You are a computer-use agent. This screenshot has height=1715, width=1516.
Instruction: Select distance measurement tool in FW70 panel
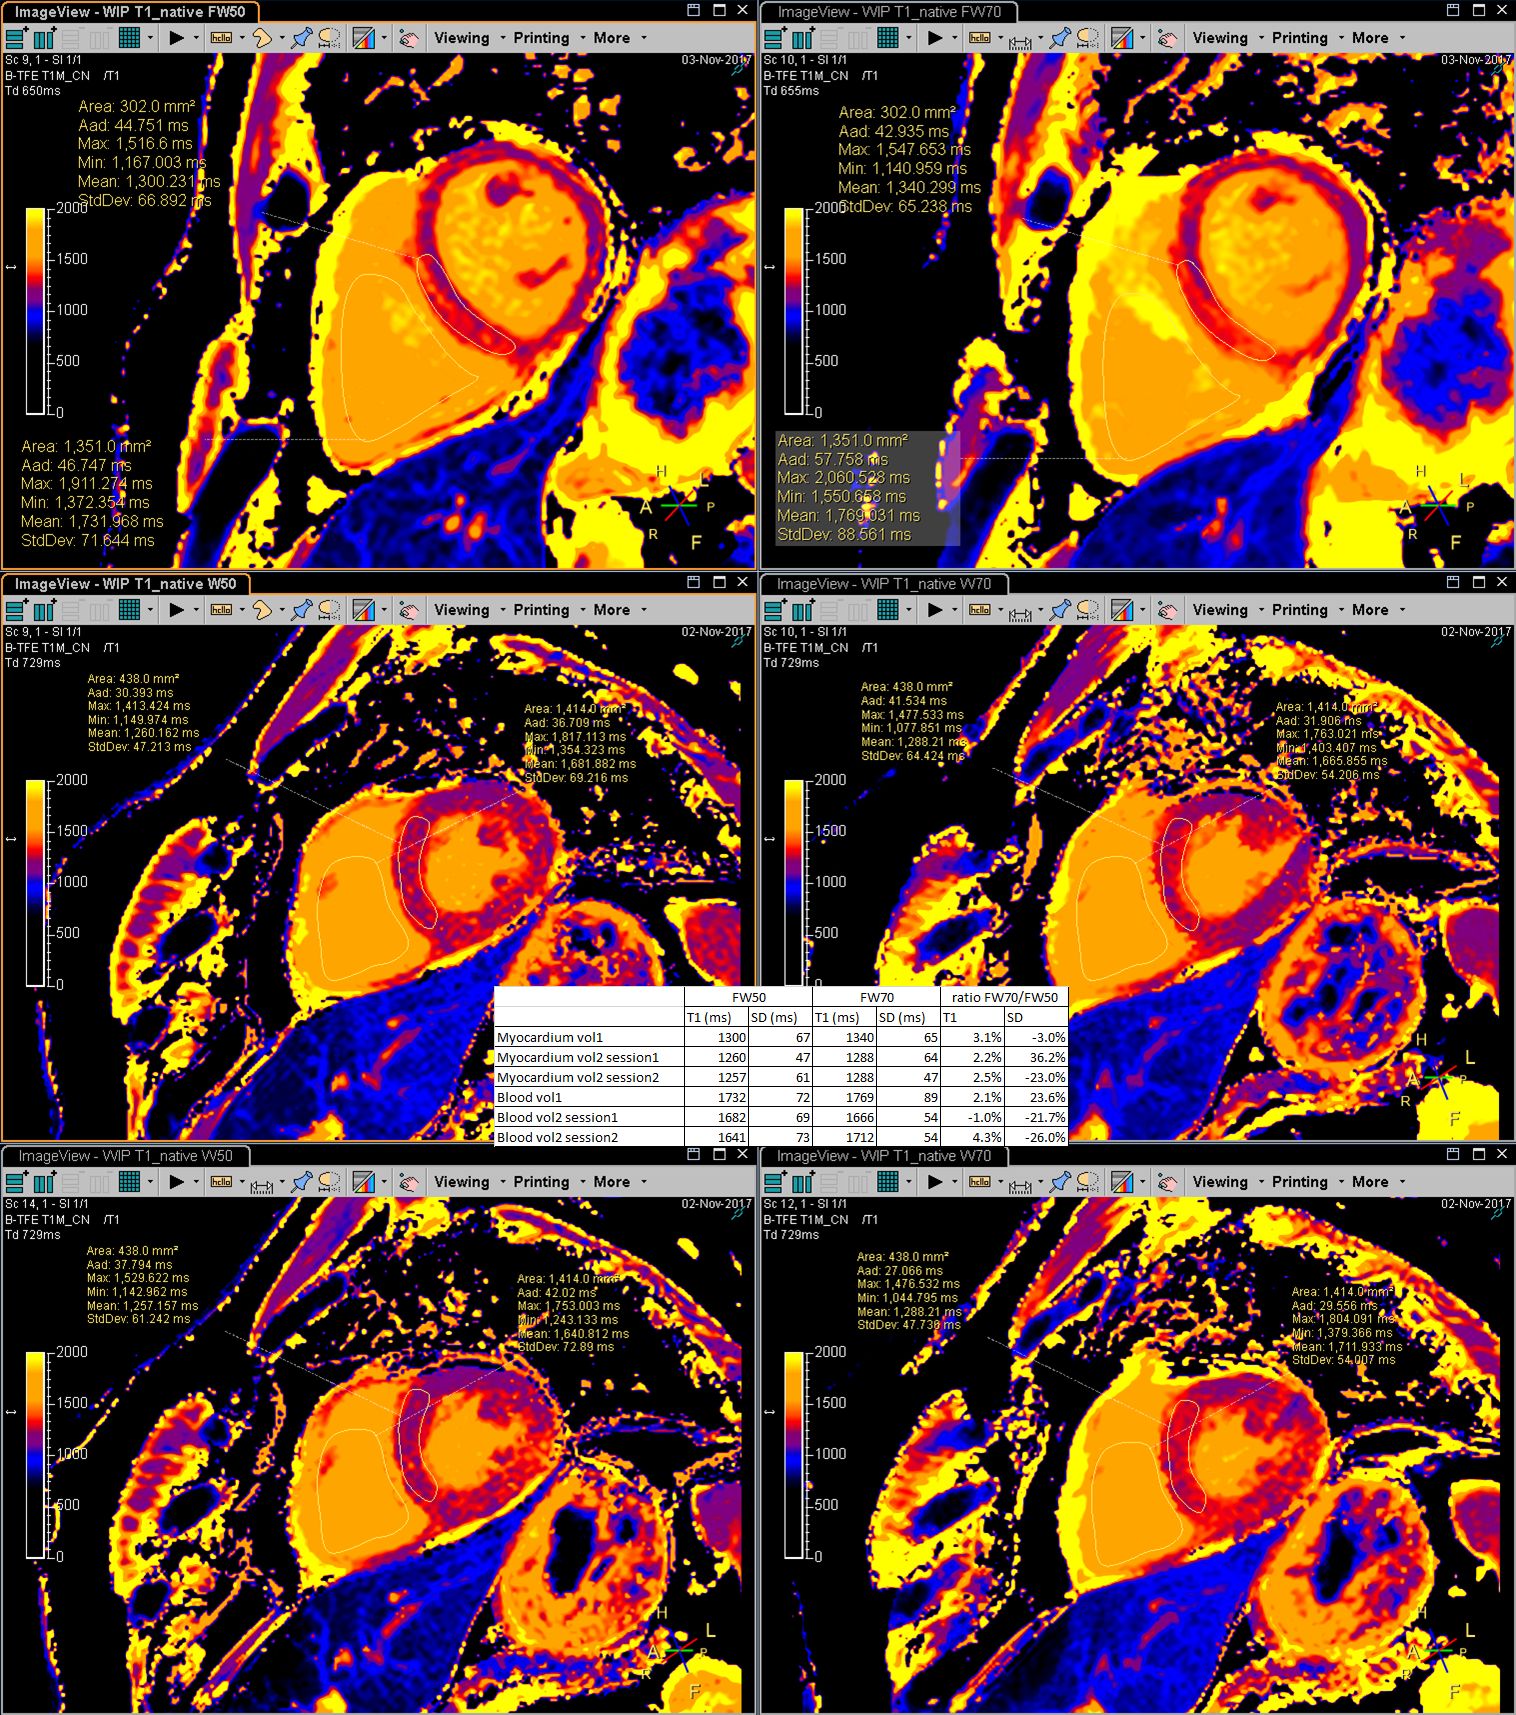(x=1020, y=39)
